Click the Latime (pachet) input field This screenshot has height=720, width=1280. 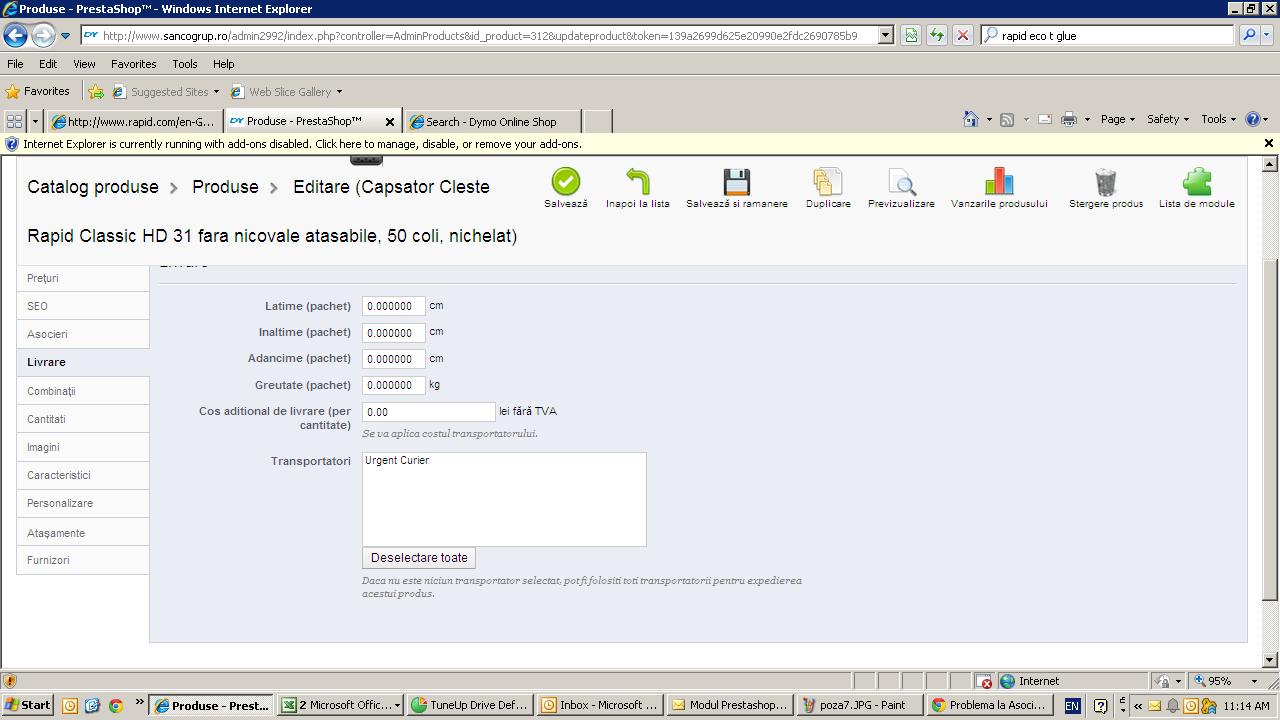pyautogui.click(x=394, y=306)
